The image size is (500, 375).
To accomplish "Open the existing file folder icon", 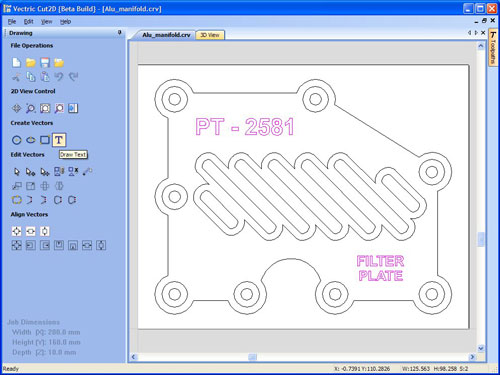I will [31, 62].
